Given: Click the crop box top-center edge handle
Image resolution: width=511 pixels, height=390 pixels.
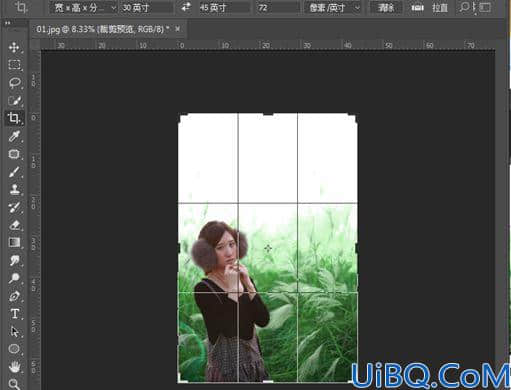Looking at the screenshot, I should (268, 114).
